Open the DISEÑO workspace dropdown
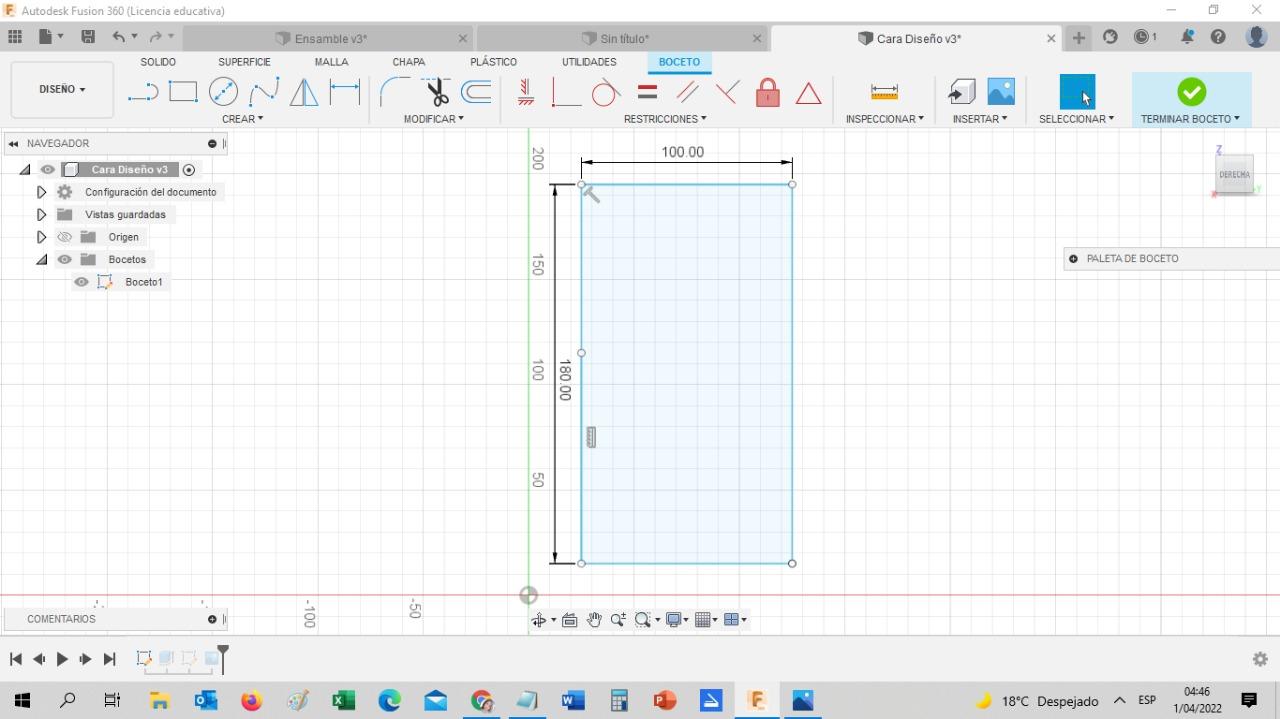The image size is (1280, 719). pos(62,89)
